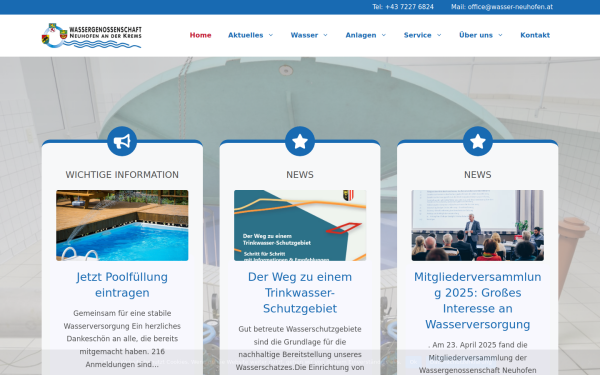Click the swimming pool thumbnail image
Screen dimensions: 600x375
(122, 225)
